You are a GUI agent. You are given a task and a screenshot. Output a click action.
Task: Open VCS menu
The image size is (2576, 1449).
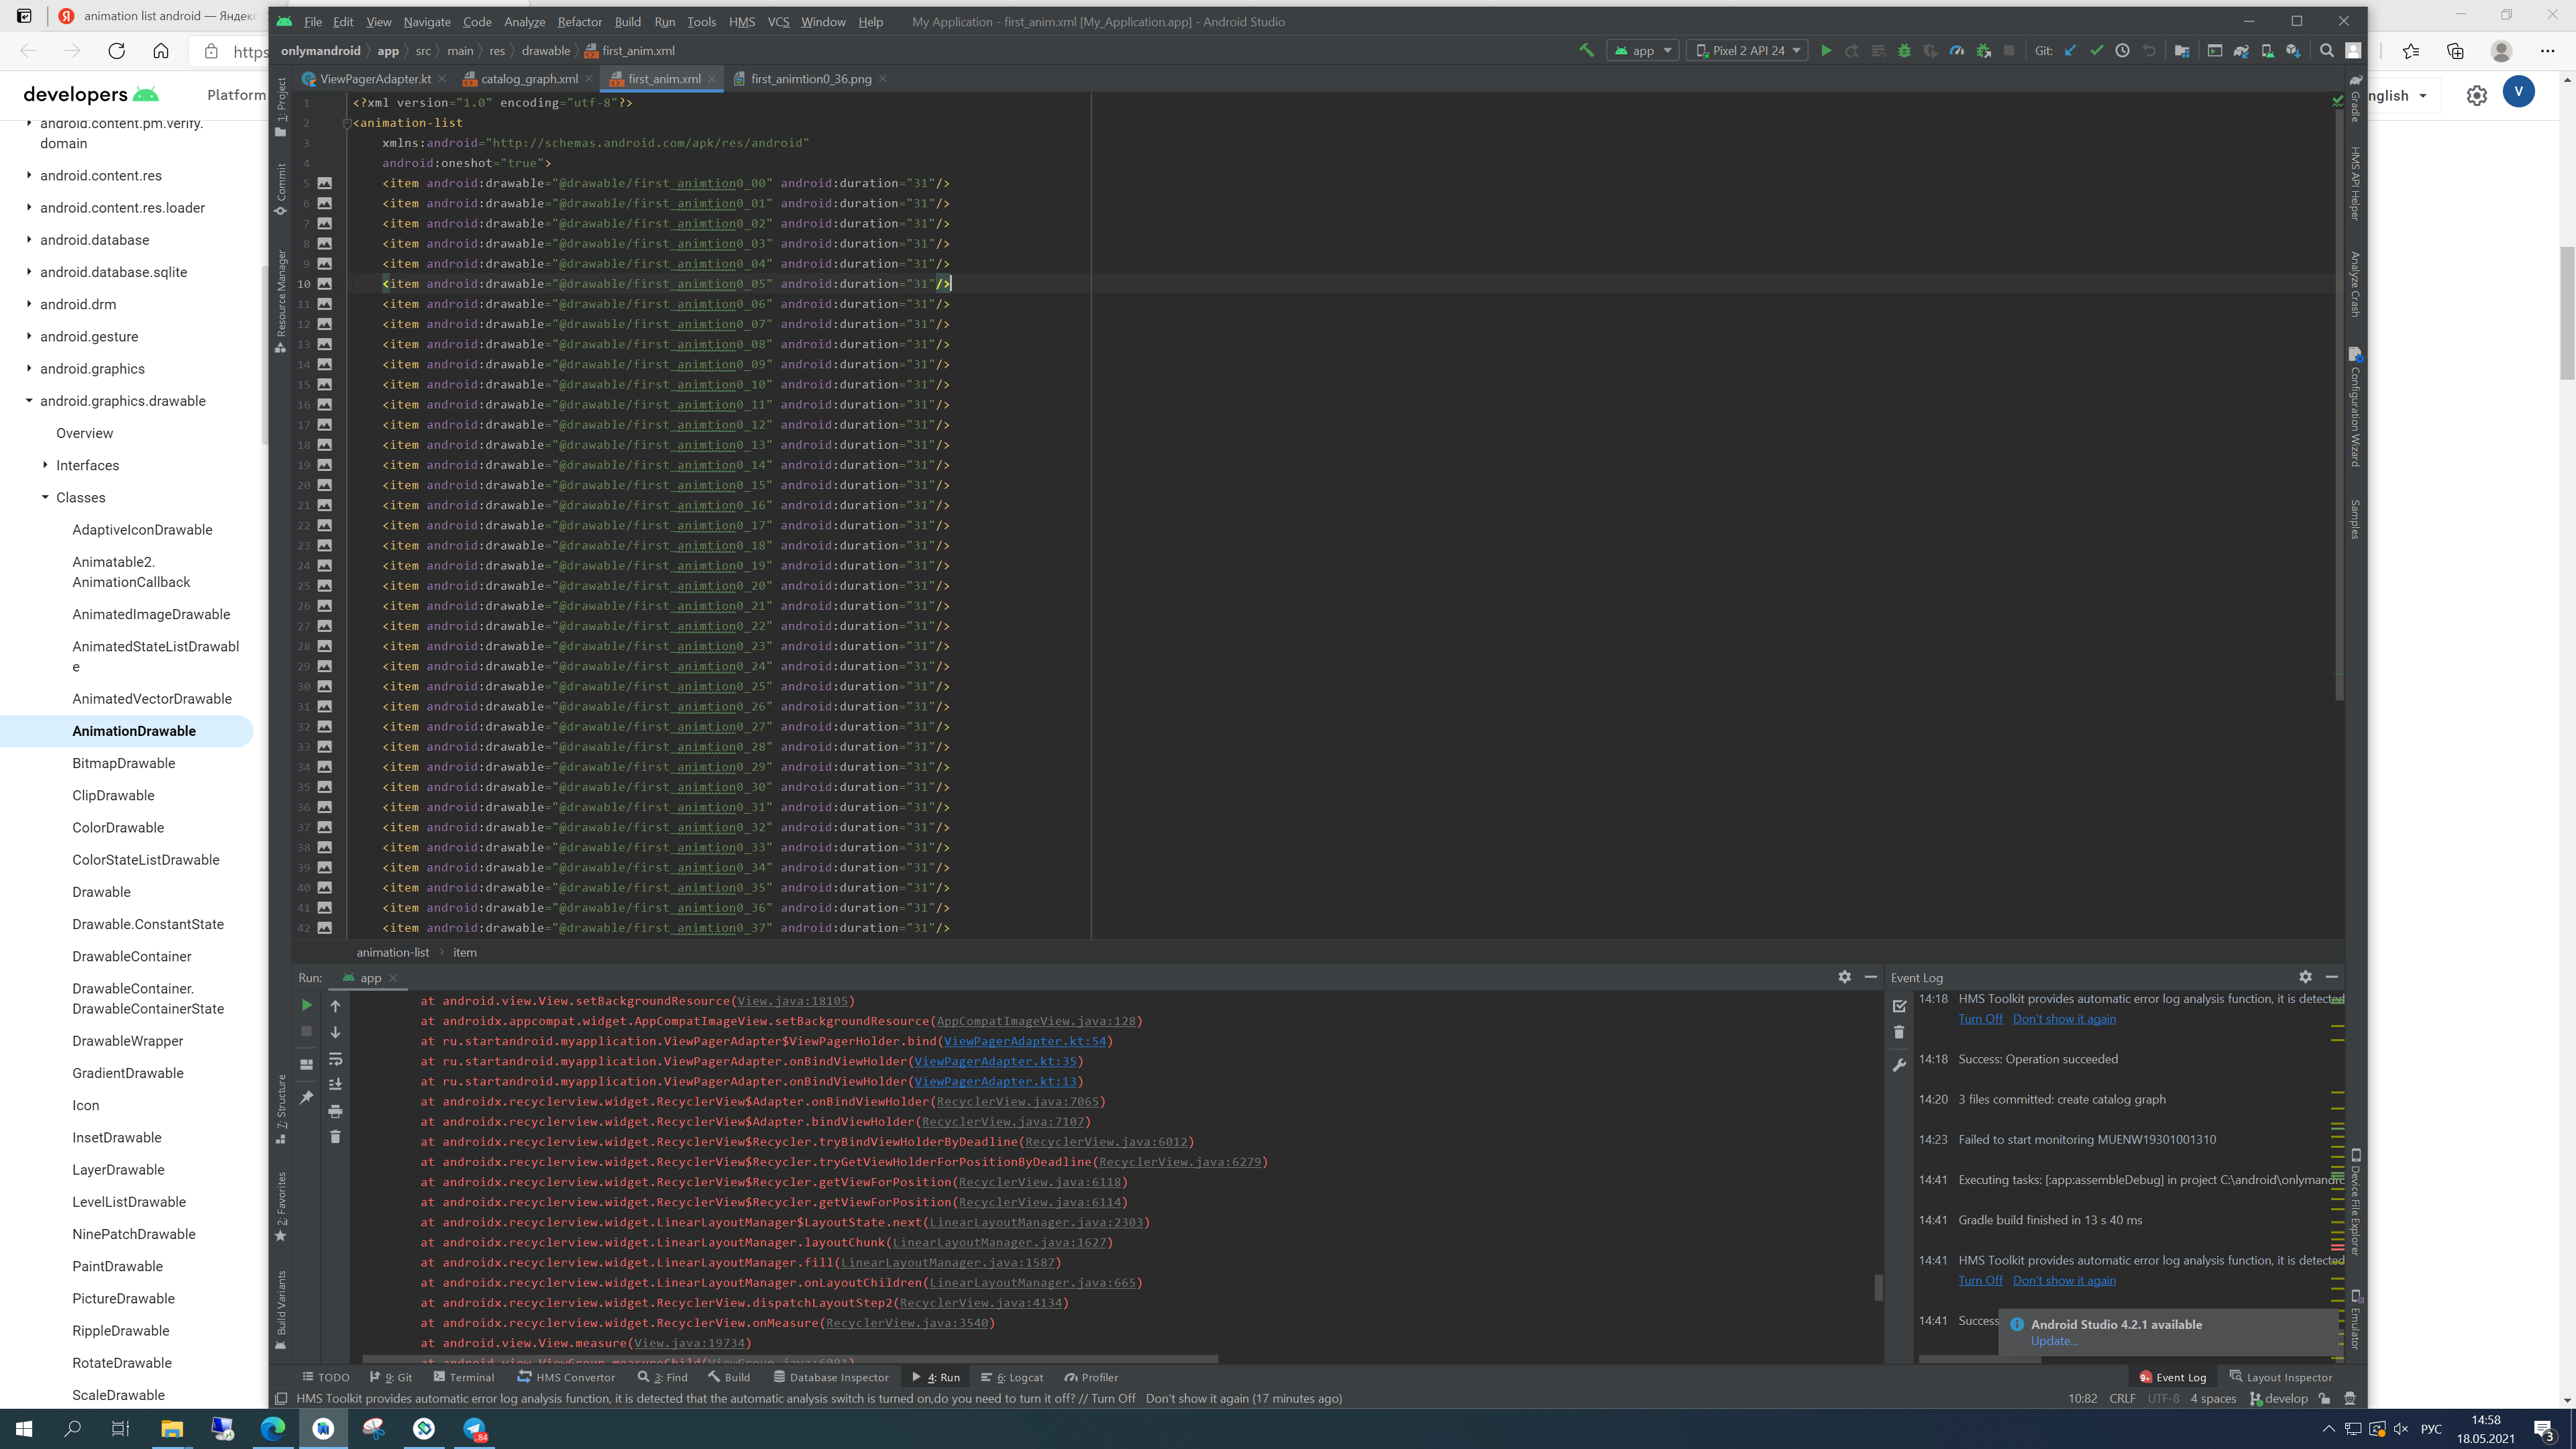coord(778,21)
